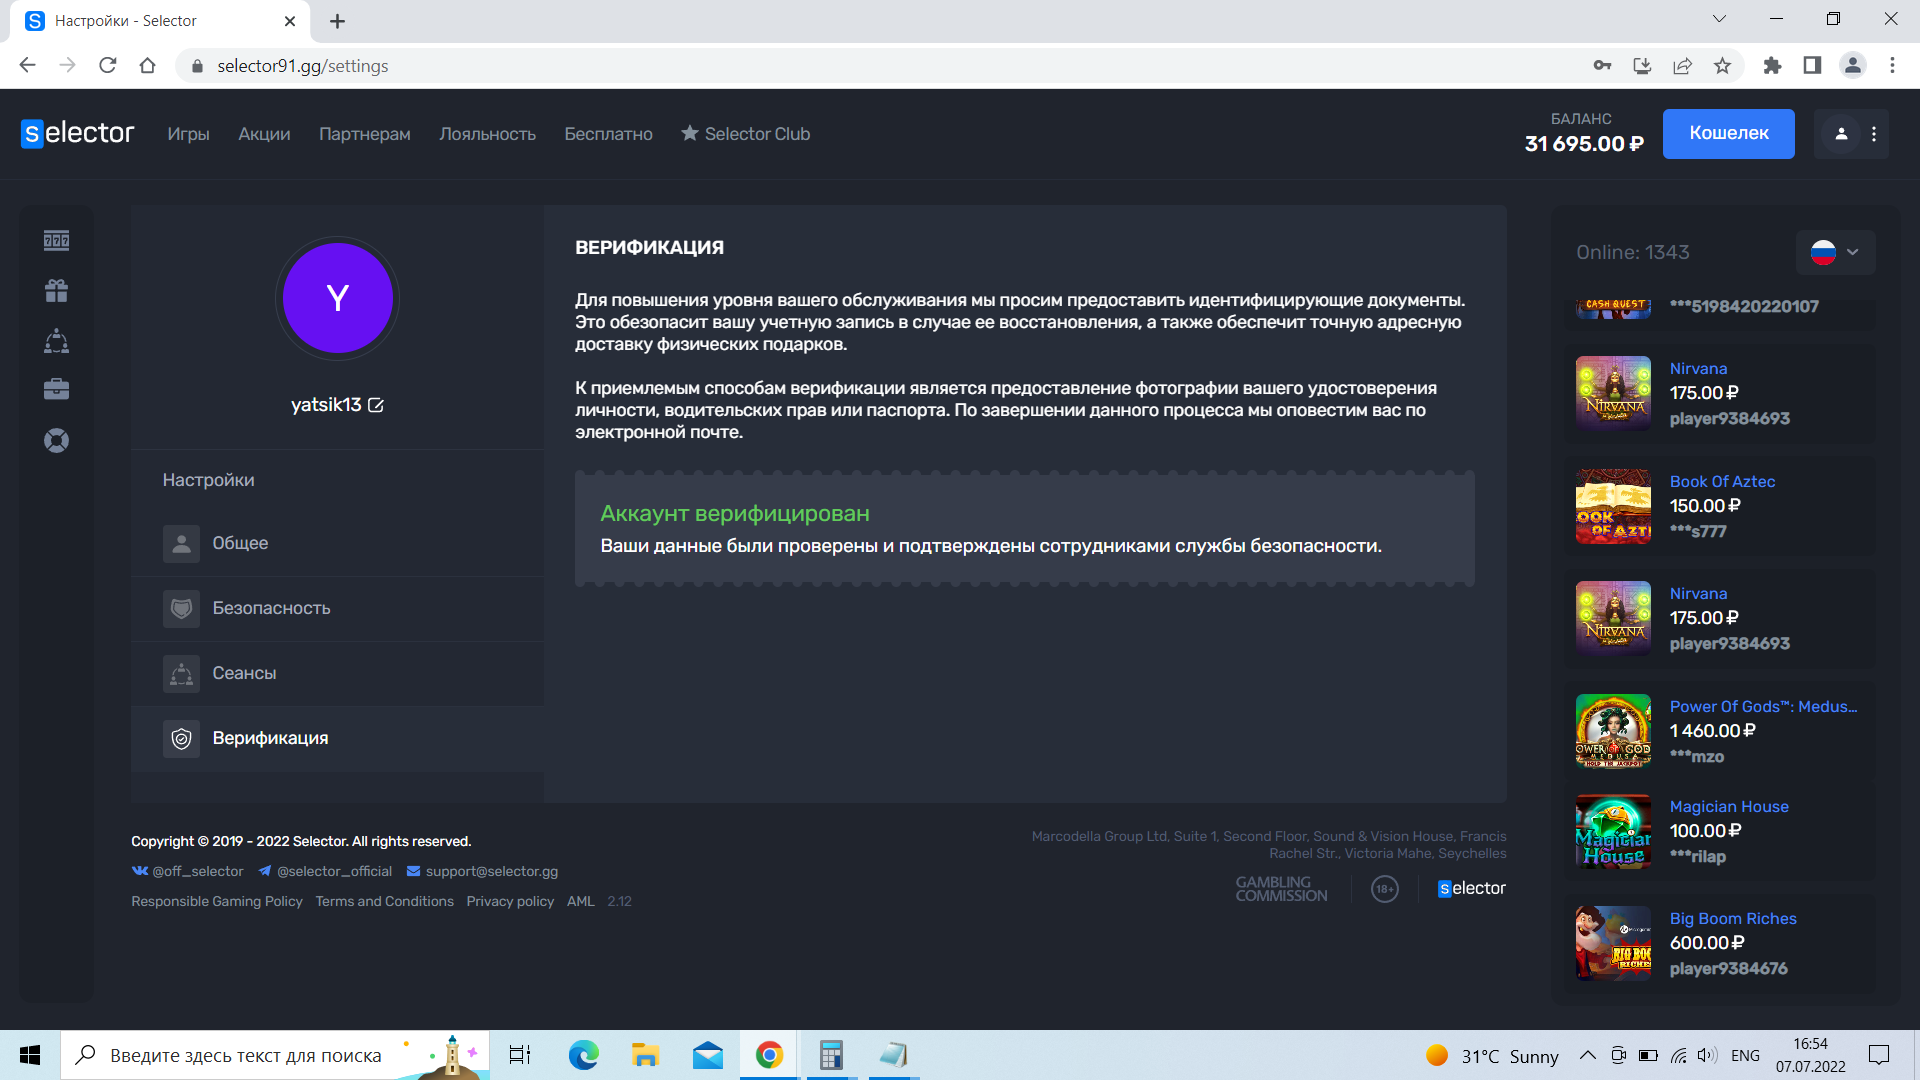This screenshot has width=1920, height=1080.
Task: Click the Book Of Aztec game thumbnail
Action: click(x=1613, y=506)
